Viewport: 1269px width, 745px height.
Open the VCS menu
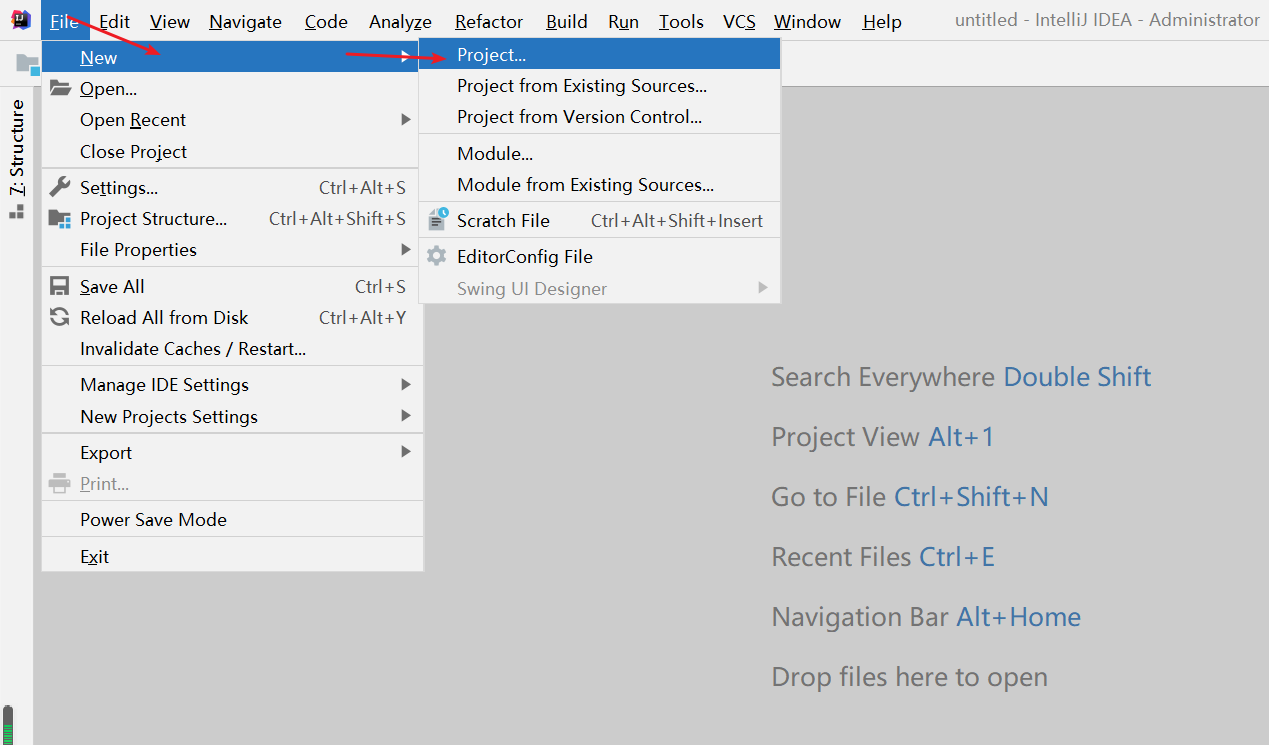tap(740, 21)
